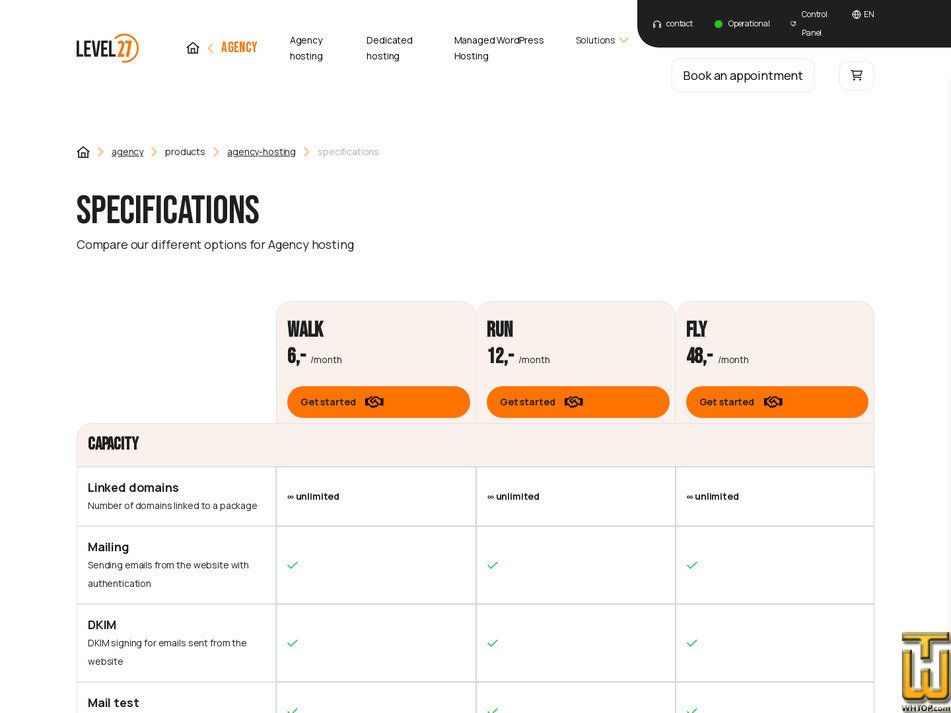Open the Dedicated hosting menu item
The width and height of the screenshot is (951, 713).
pos(389,48)
